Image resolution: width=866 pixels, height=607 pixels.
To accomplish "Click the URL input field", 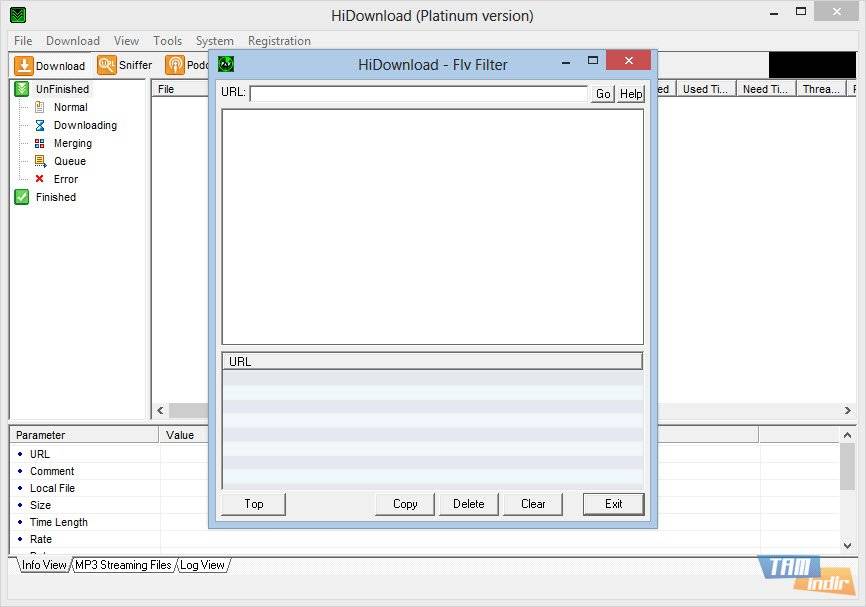I will point(418,93).
